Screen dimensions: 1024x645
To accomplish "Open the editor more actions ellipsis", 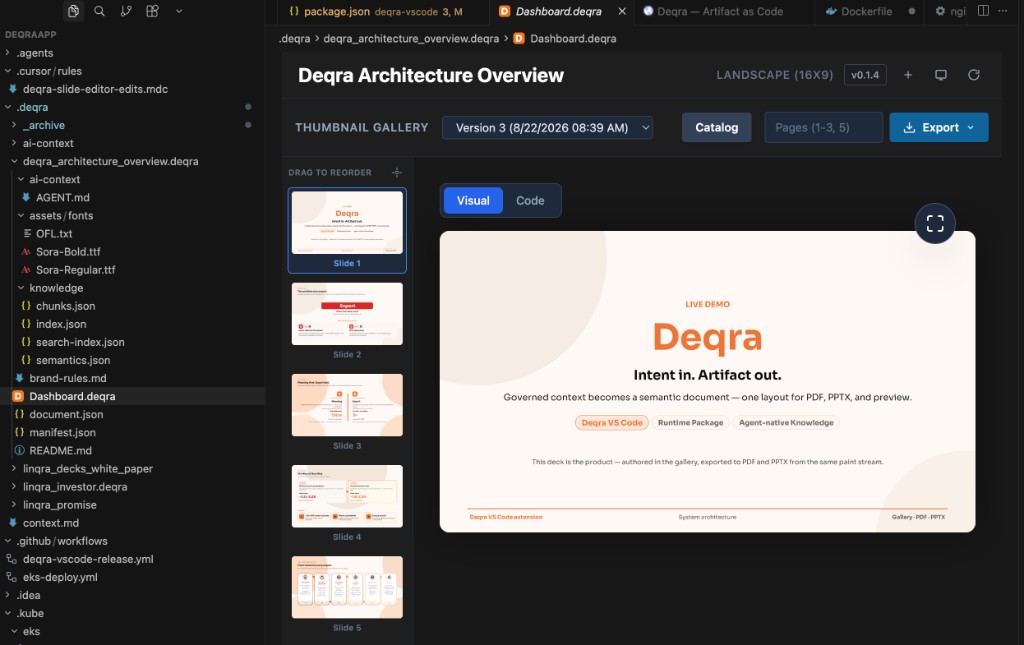I will 1003,11.
